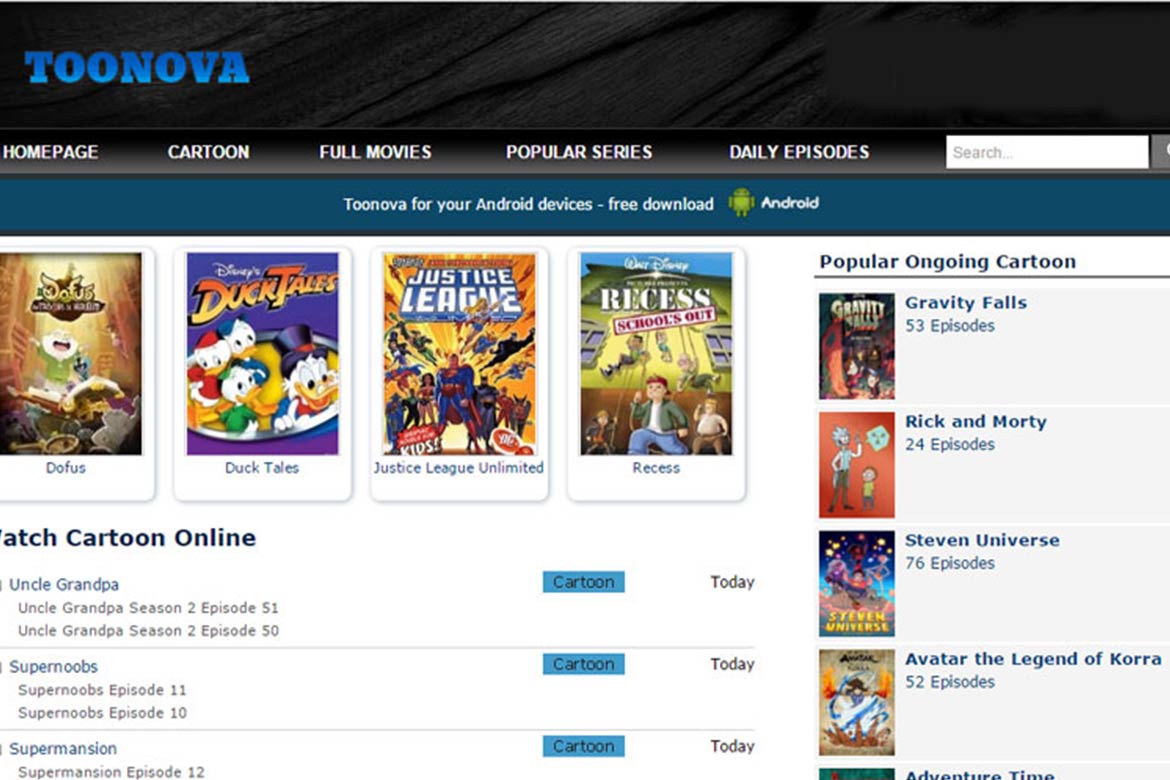Click the Android free download banner text

point(528,204)
